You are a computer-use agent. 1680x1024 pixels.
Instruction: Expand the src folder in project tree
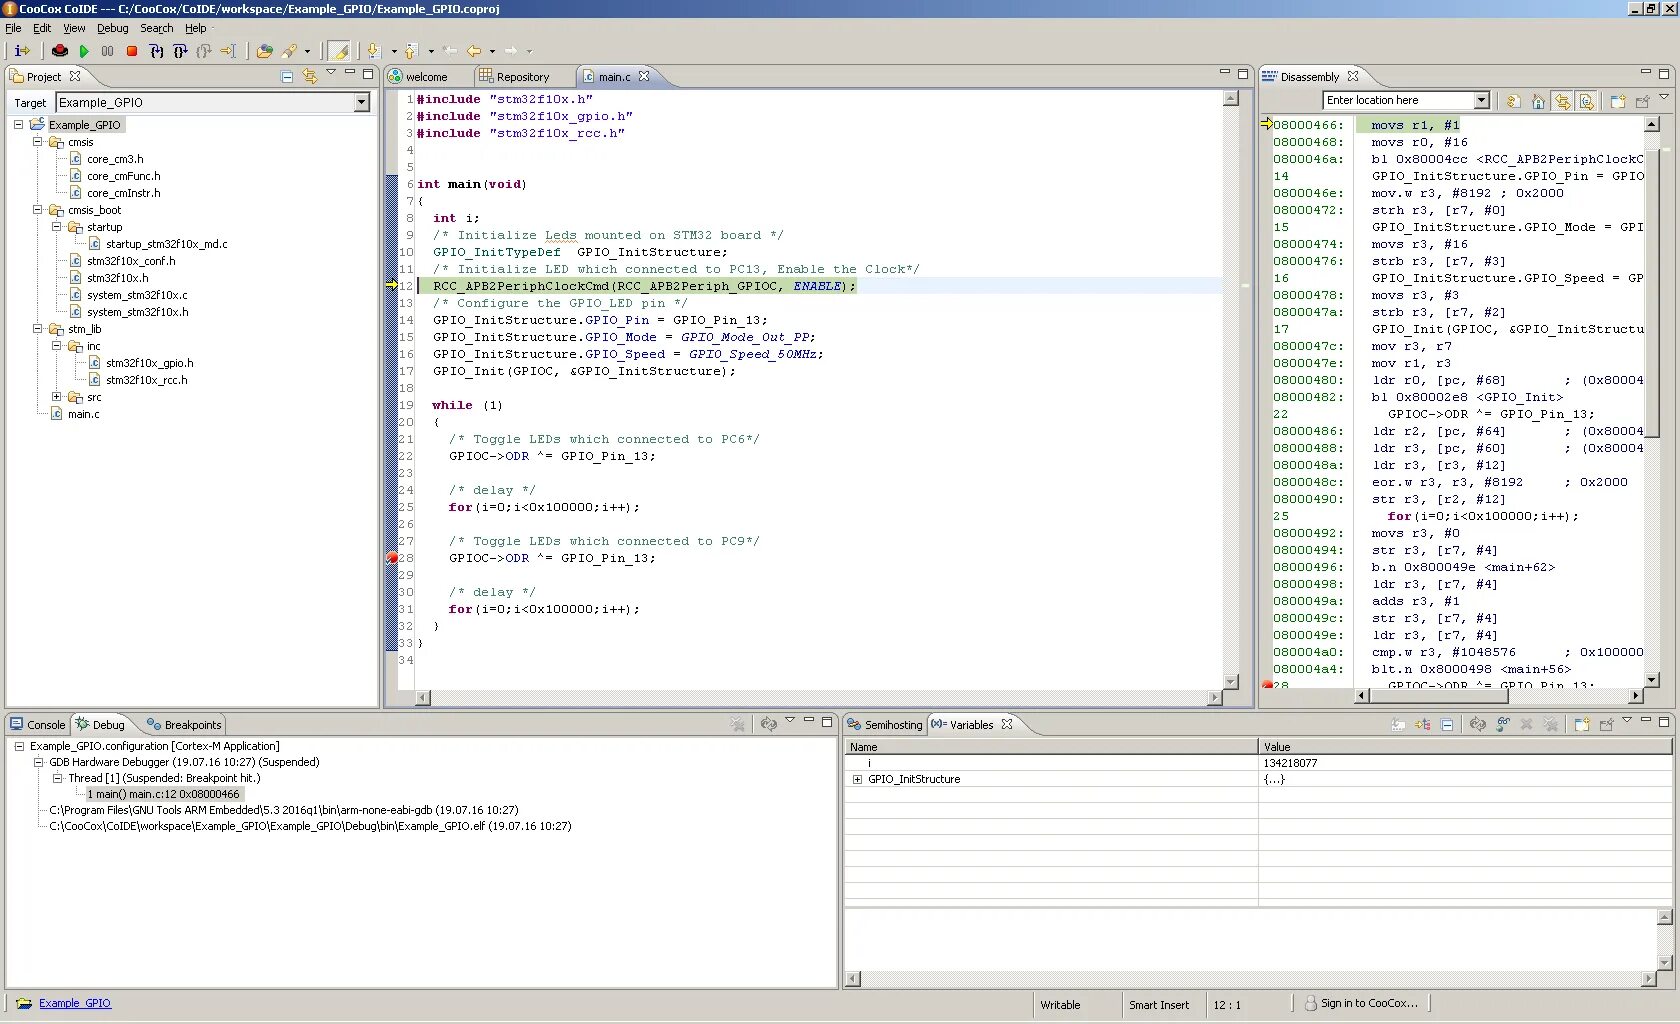[x=57, y=397]
